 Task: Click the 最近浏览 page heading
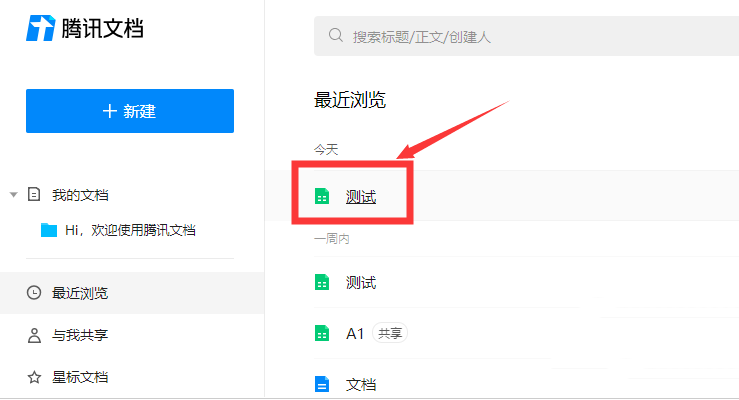click(350, 100)
